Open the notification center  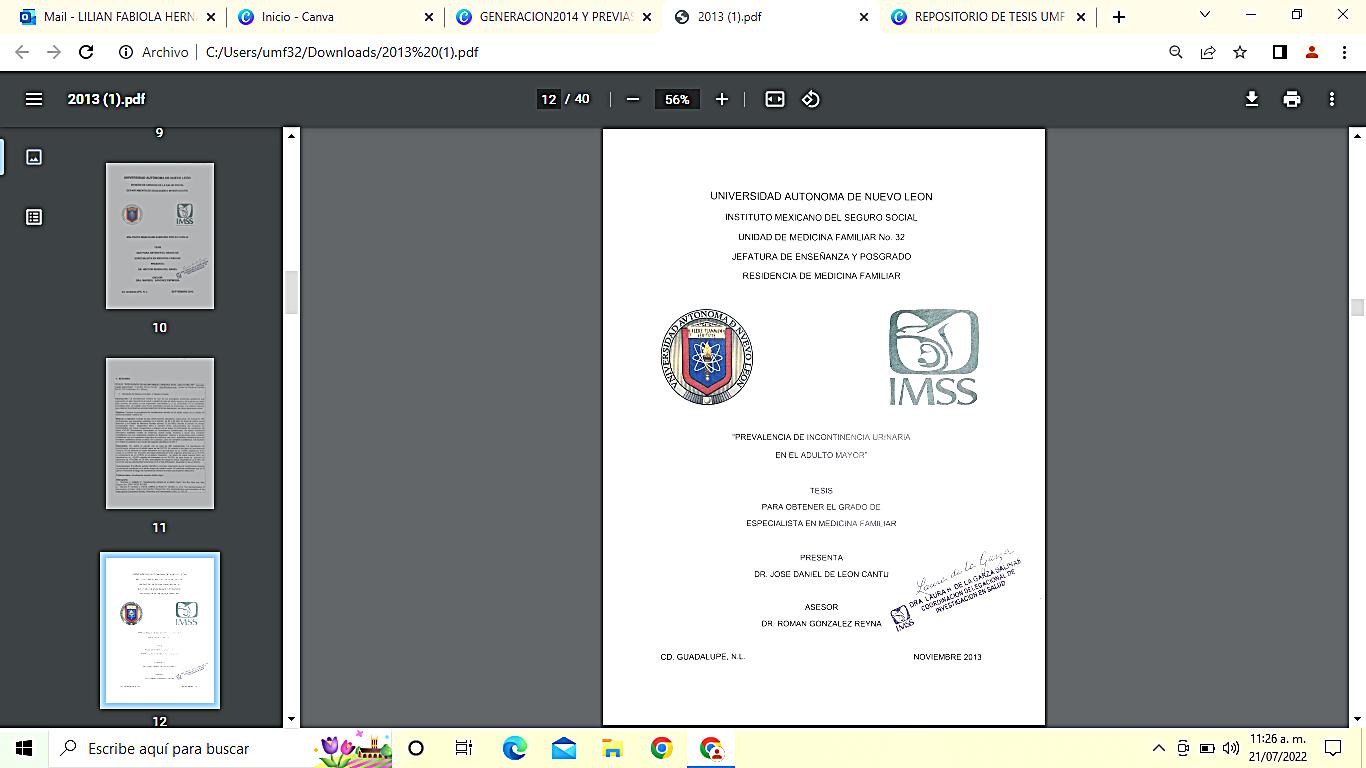1333,748
